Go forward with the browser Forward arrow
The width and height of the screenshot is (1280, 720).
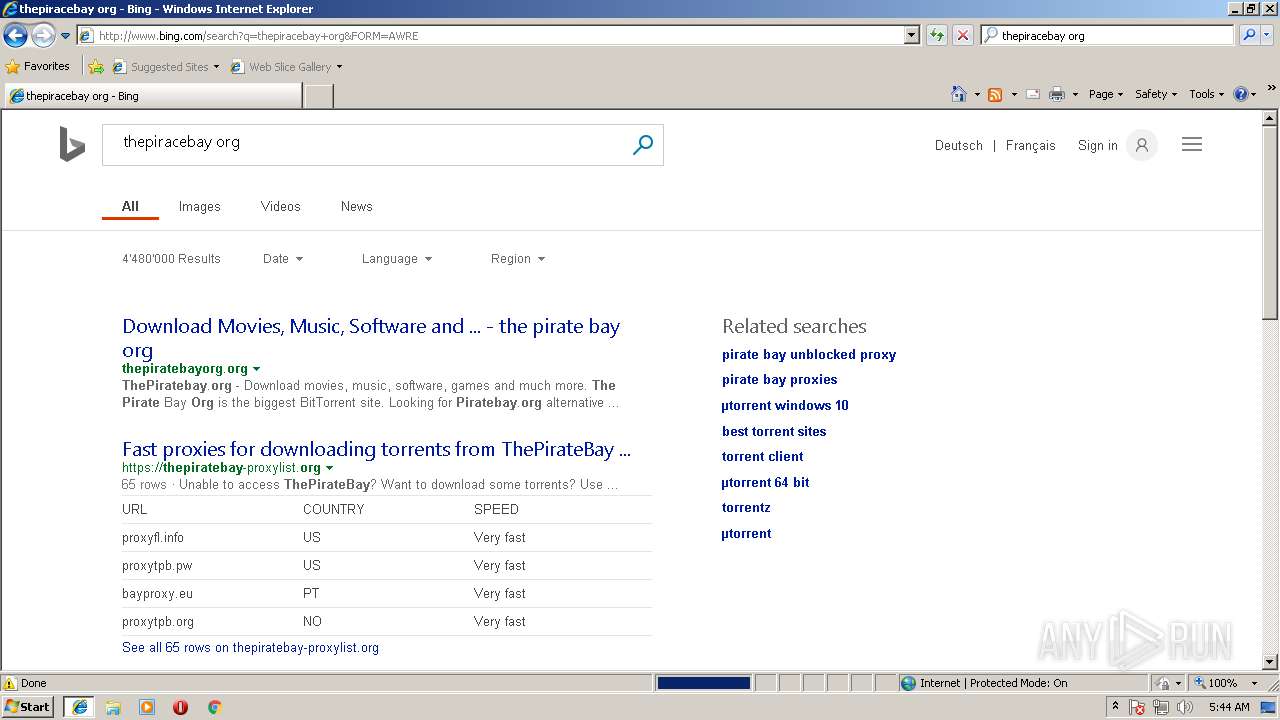click(43, 35)
